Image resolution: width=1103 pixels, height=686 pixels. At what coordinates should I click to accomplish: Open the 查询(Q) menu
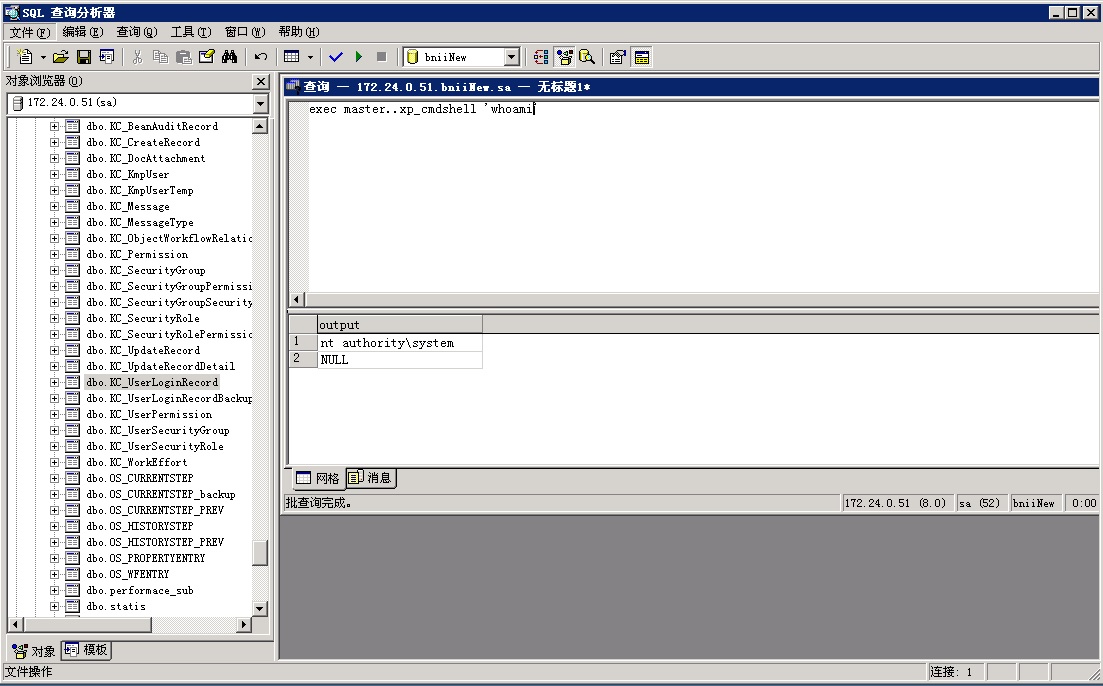coord(137,32)
